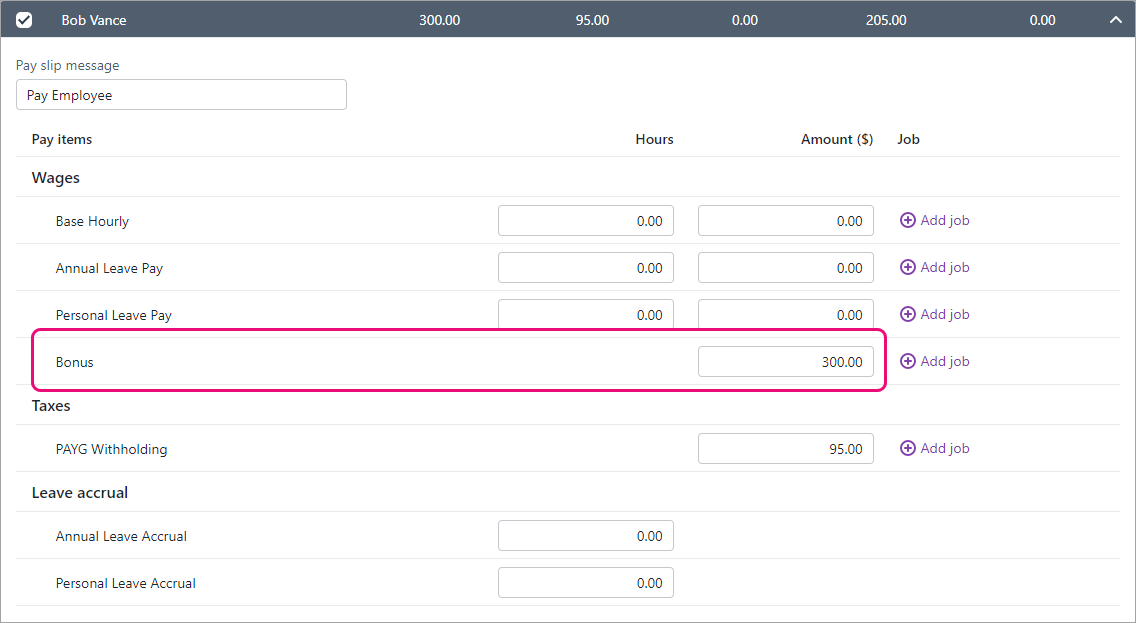The width and height of the screenshot is (1136, 623).
Task: Click the Annual Leave Pay amount field
Action: pyautogui.click(x=785, y=267)
